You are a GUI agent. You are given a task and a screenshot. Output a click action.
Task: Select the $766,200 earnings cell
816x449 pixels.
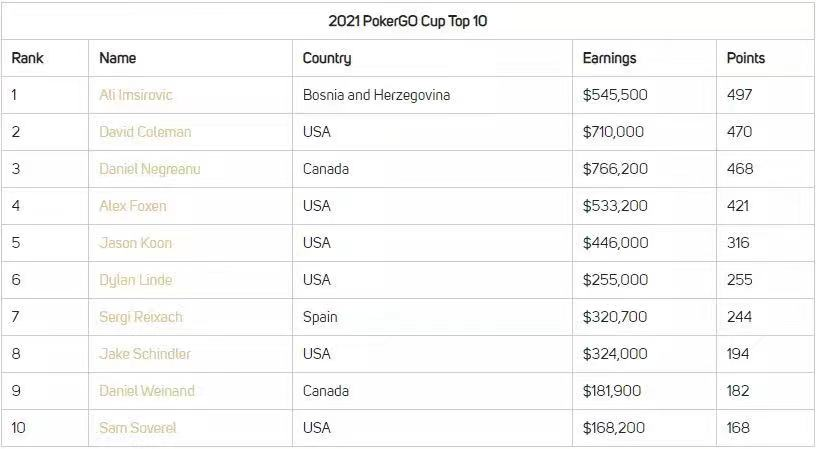[615, 169]
